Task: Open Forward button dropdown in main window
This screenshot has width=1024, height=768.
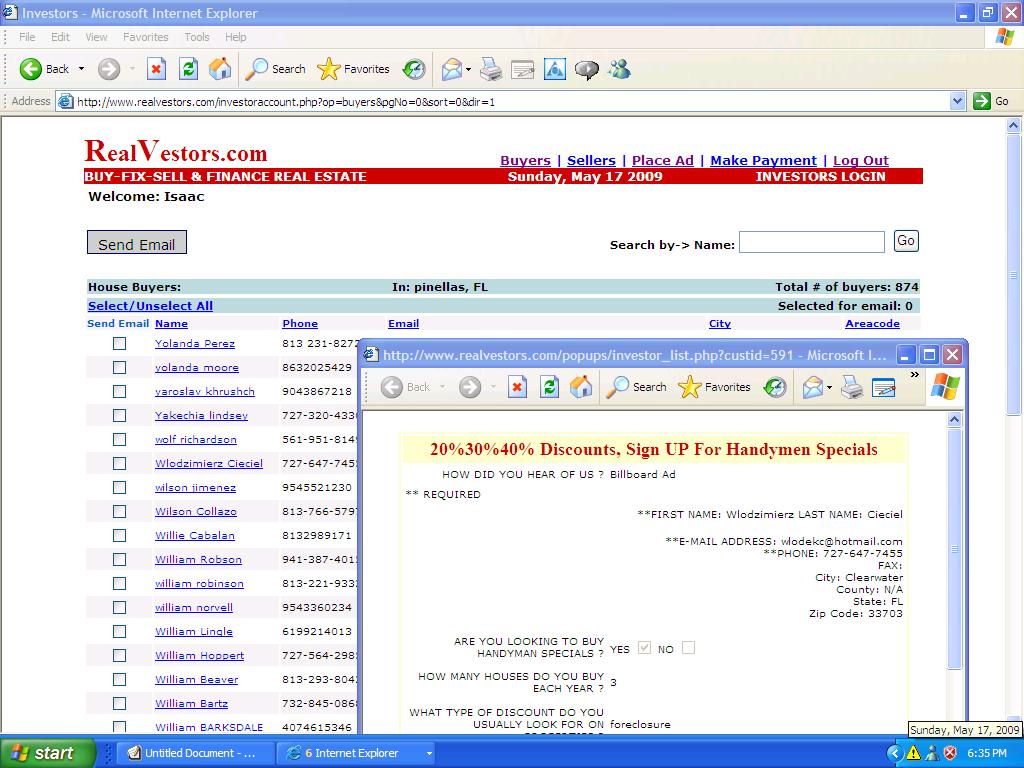Action: click(132, 69)
